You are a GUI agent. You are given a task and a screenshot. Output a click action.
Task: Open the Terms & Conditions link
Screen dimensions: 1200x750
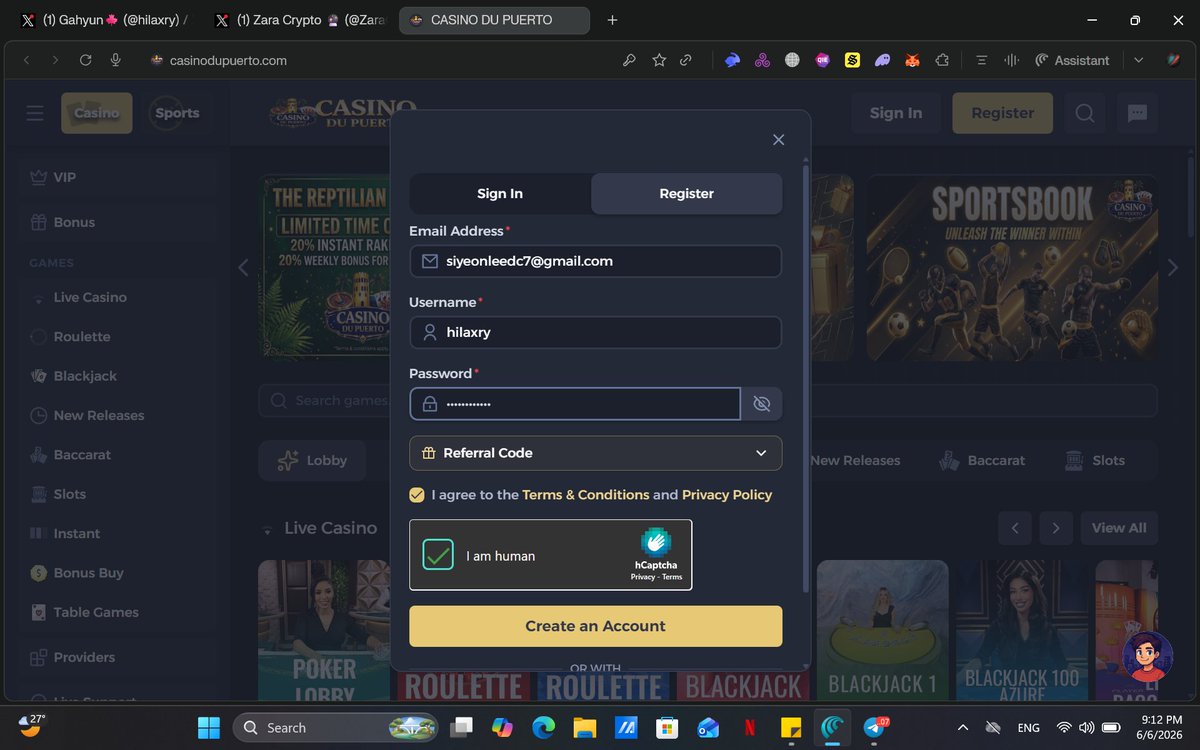coord(586,495)
